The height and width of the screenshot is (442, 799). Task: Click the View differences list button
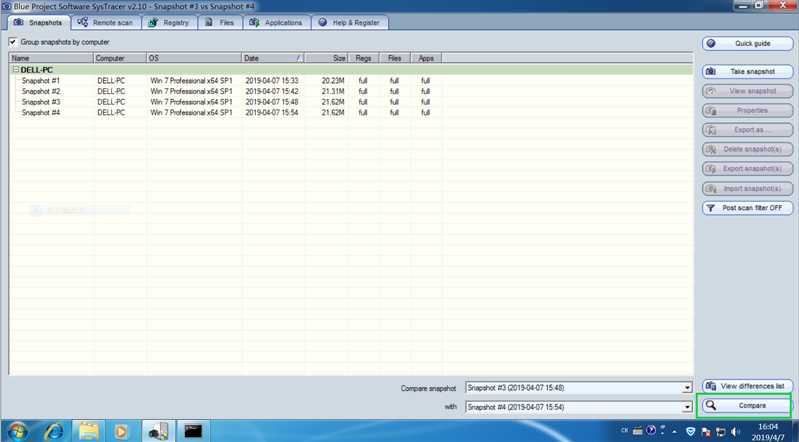(748, 386)
